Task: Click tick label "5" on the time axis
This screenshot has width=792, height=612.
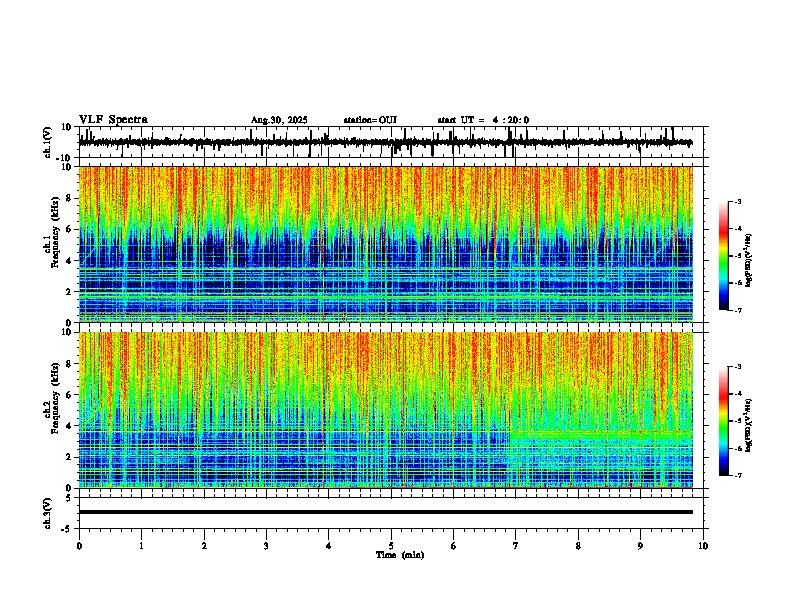Action: [x=391, y=546]
